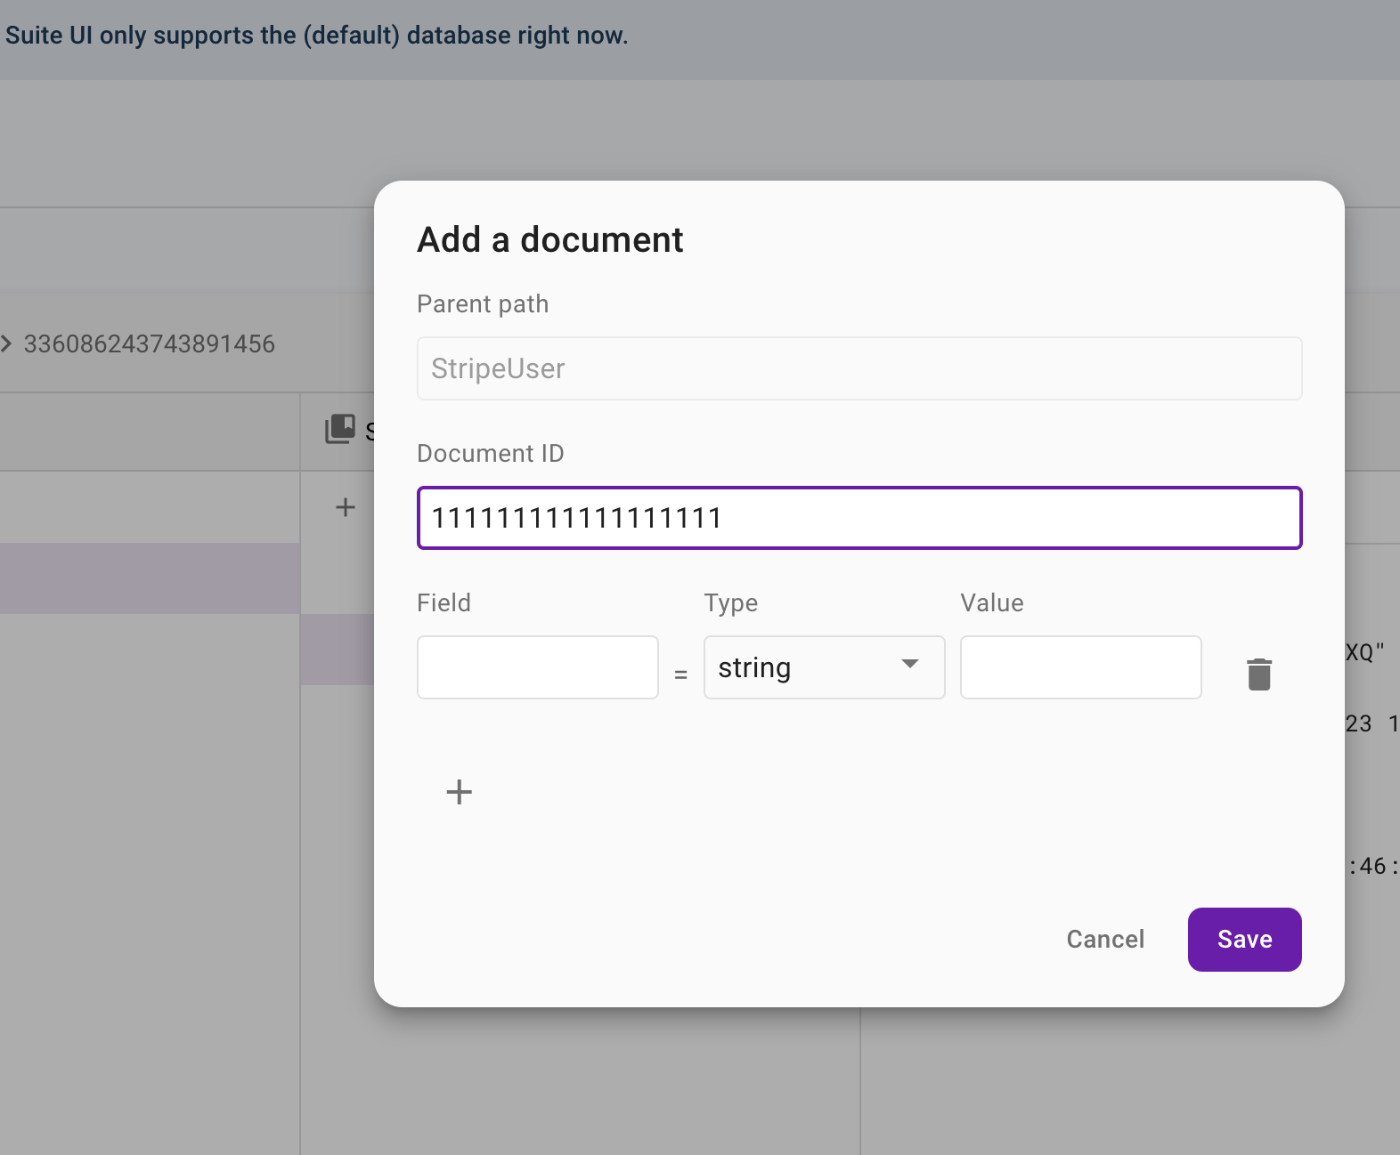Click the highlighted row in left panel
1400x1155 pixels.
(x=149, y=578)
